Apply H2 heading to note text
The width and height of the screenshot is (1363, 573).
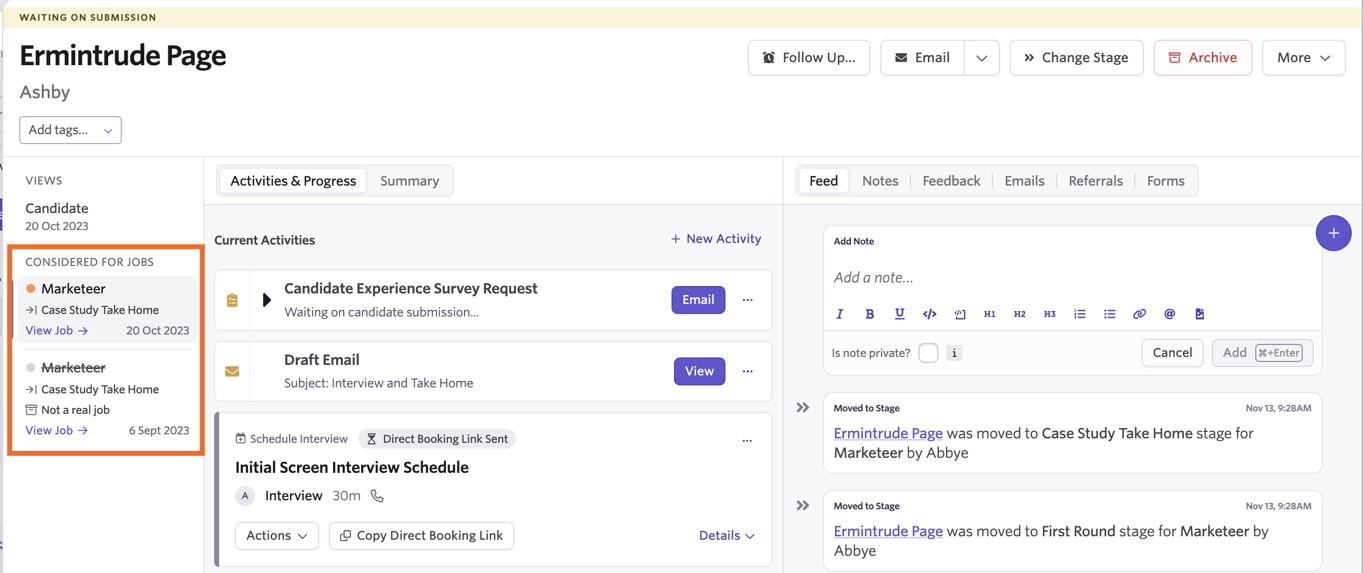pyautogui.click(x=1019, y=314)
